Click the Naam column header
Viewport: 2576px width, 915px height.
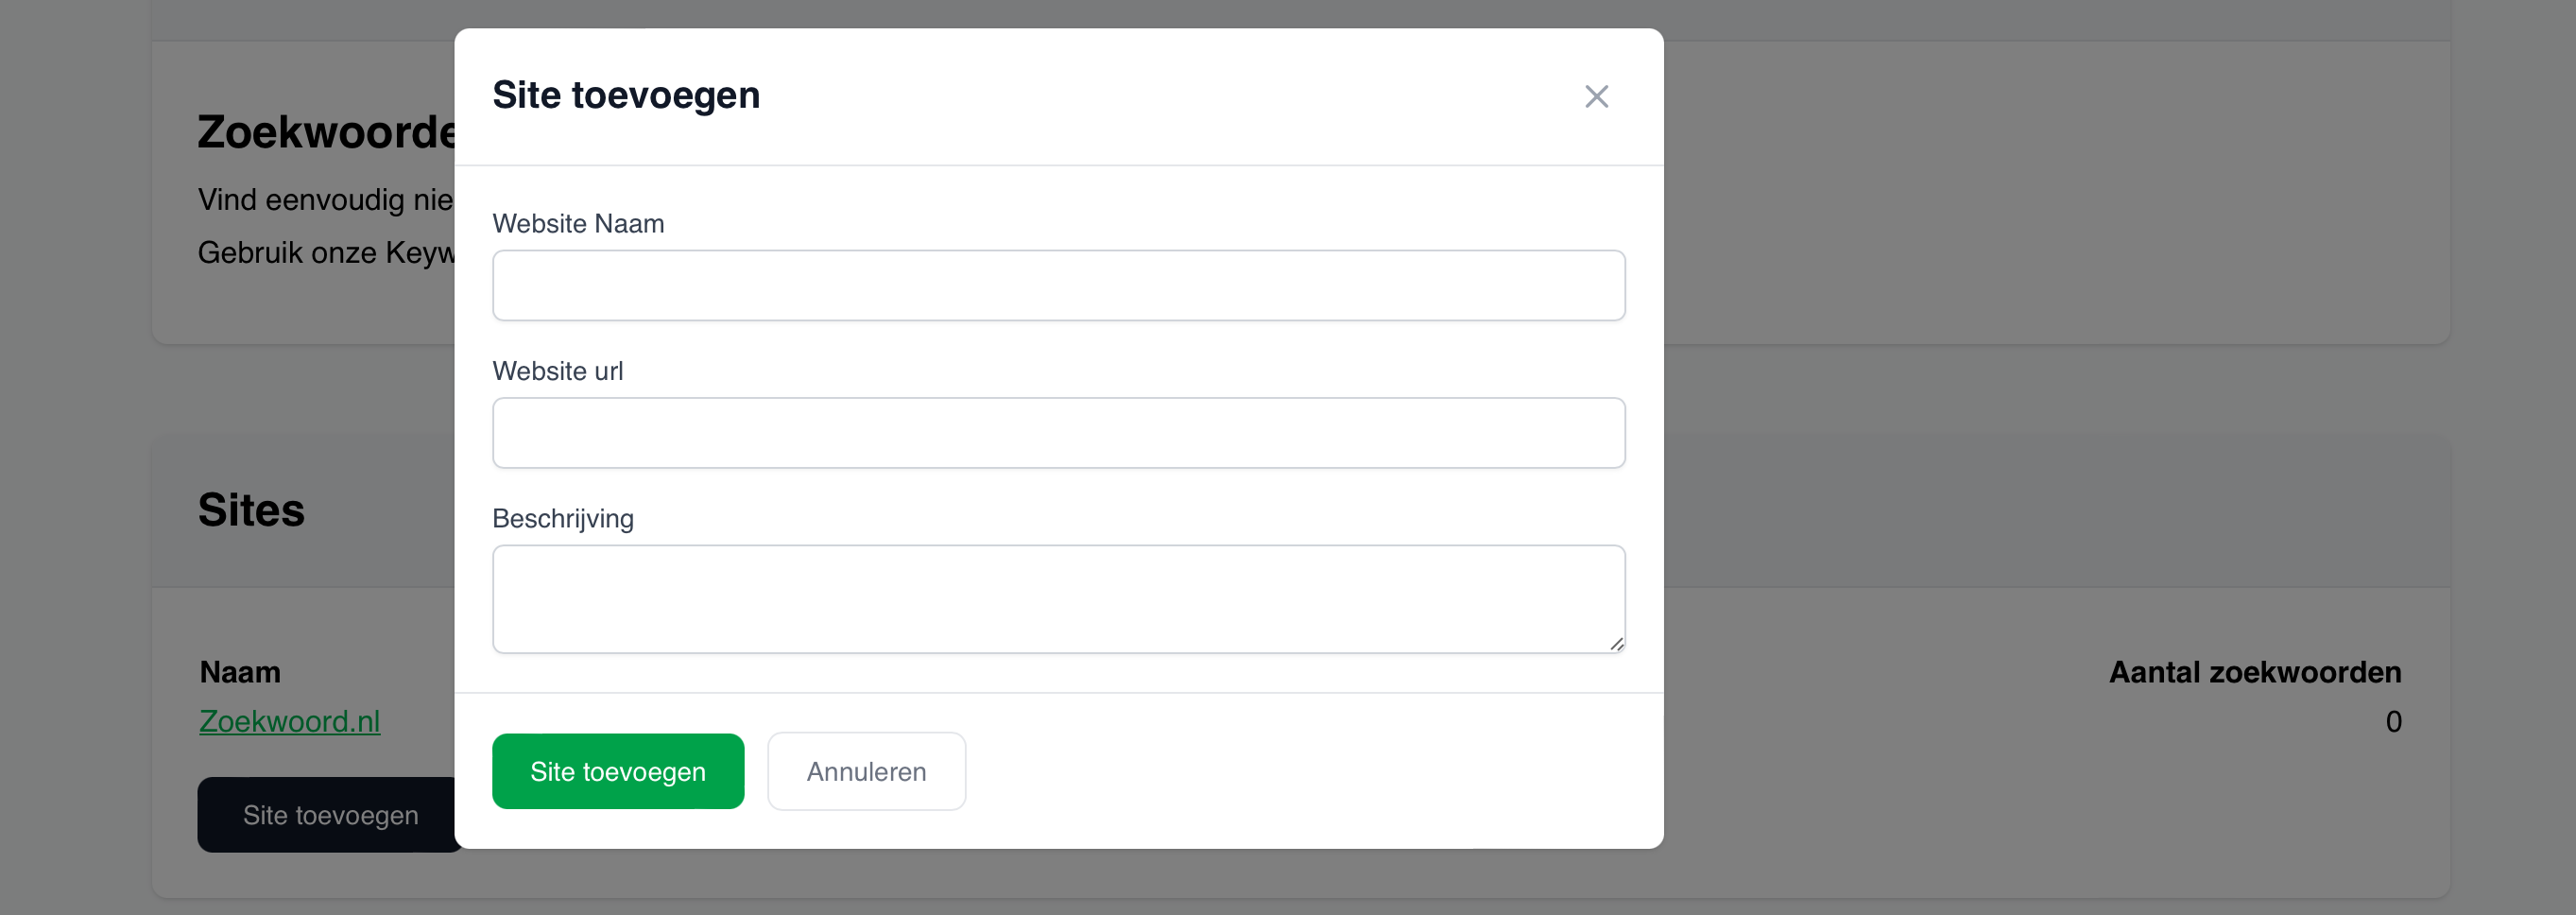tap(240, 672)
